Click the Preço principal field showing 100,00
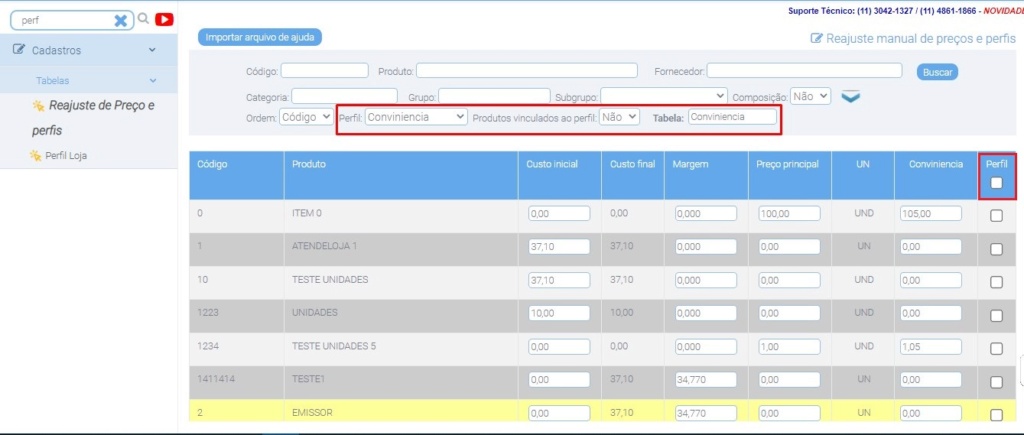The height and width of the screenshot is (435, 1024). [789, 214]
